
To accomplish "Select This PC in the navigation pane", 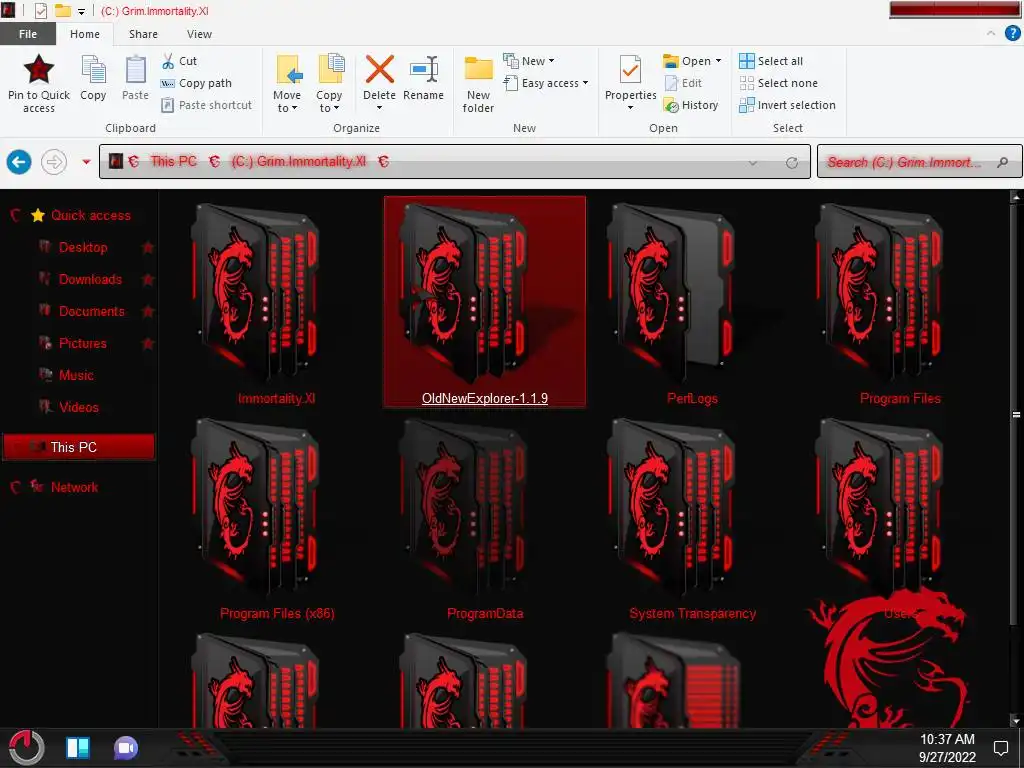I will coord(79,447).
